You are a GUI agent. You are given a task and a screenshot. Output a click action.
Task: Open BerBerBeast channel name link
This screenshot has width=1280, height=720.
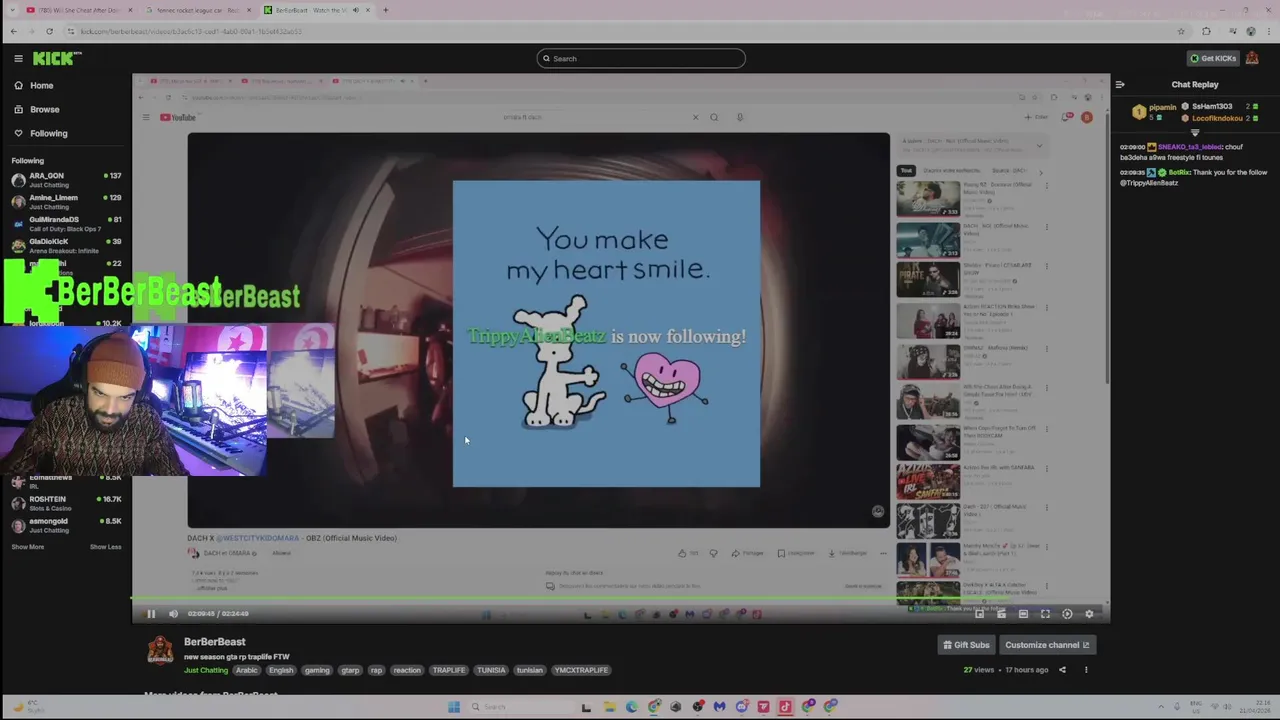point(214,642)
